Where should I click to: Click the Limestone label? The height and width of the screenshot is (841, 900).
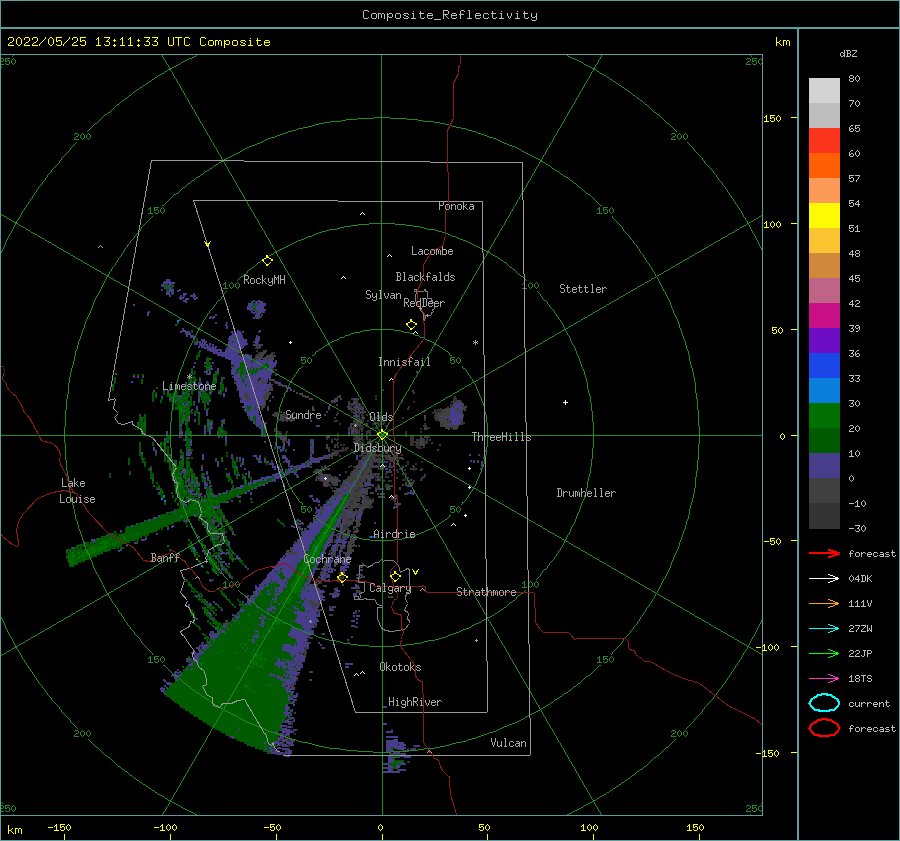[x=189, y=386]
